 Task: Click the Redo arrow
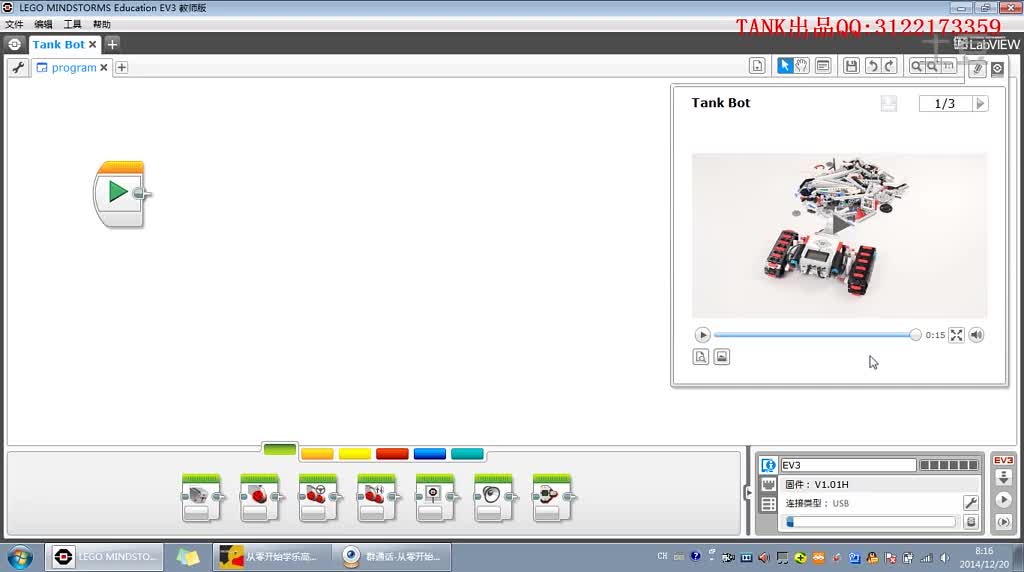coord(889,66)
